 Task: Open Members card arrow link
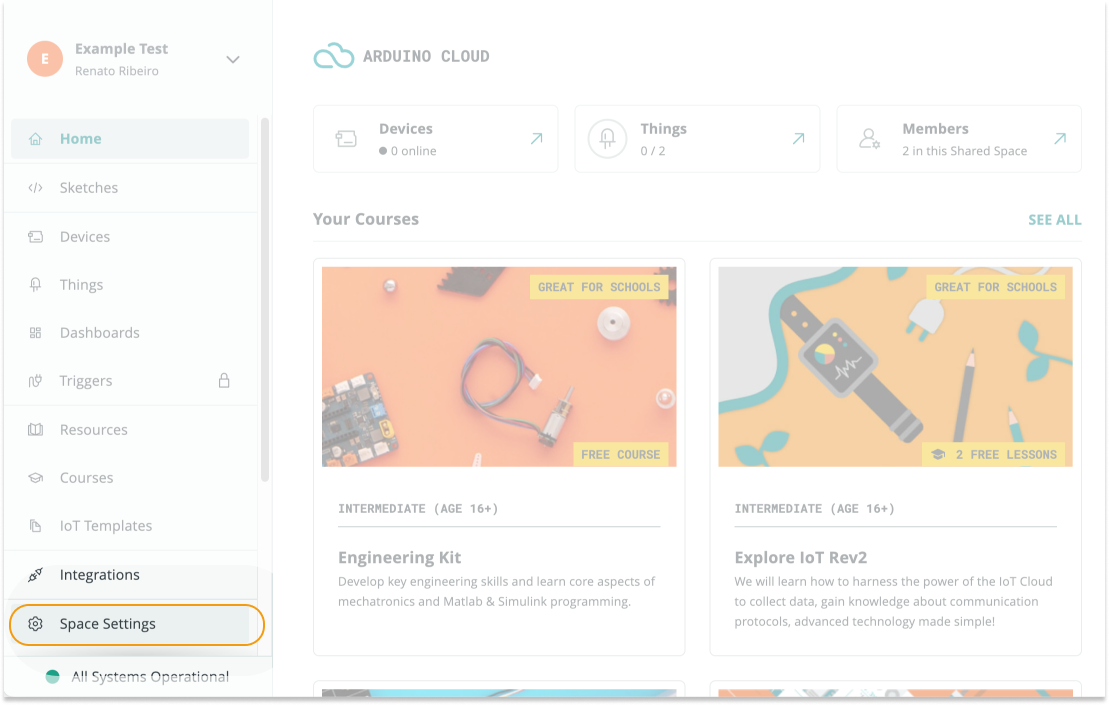[1060, 139]
